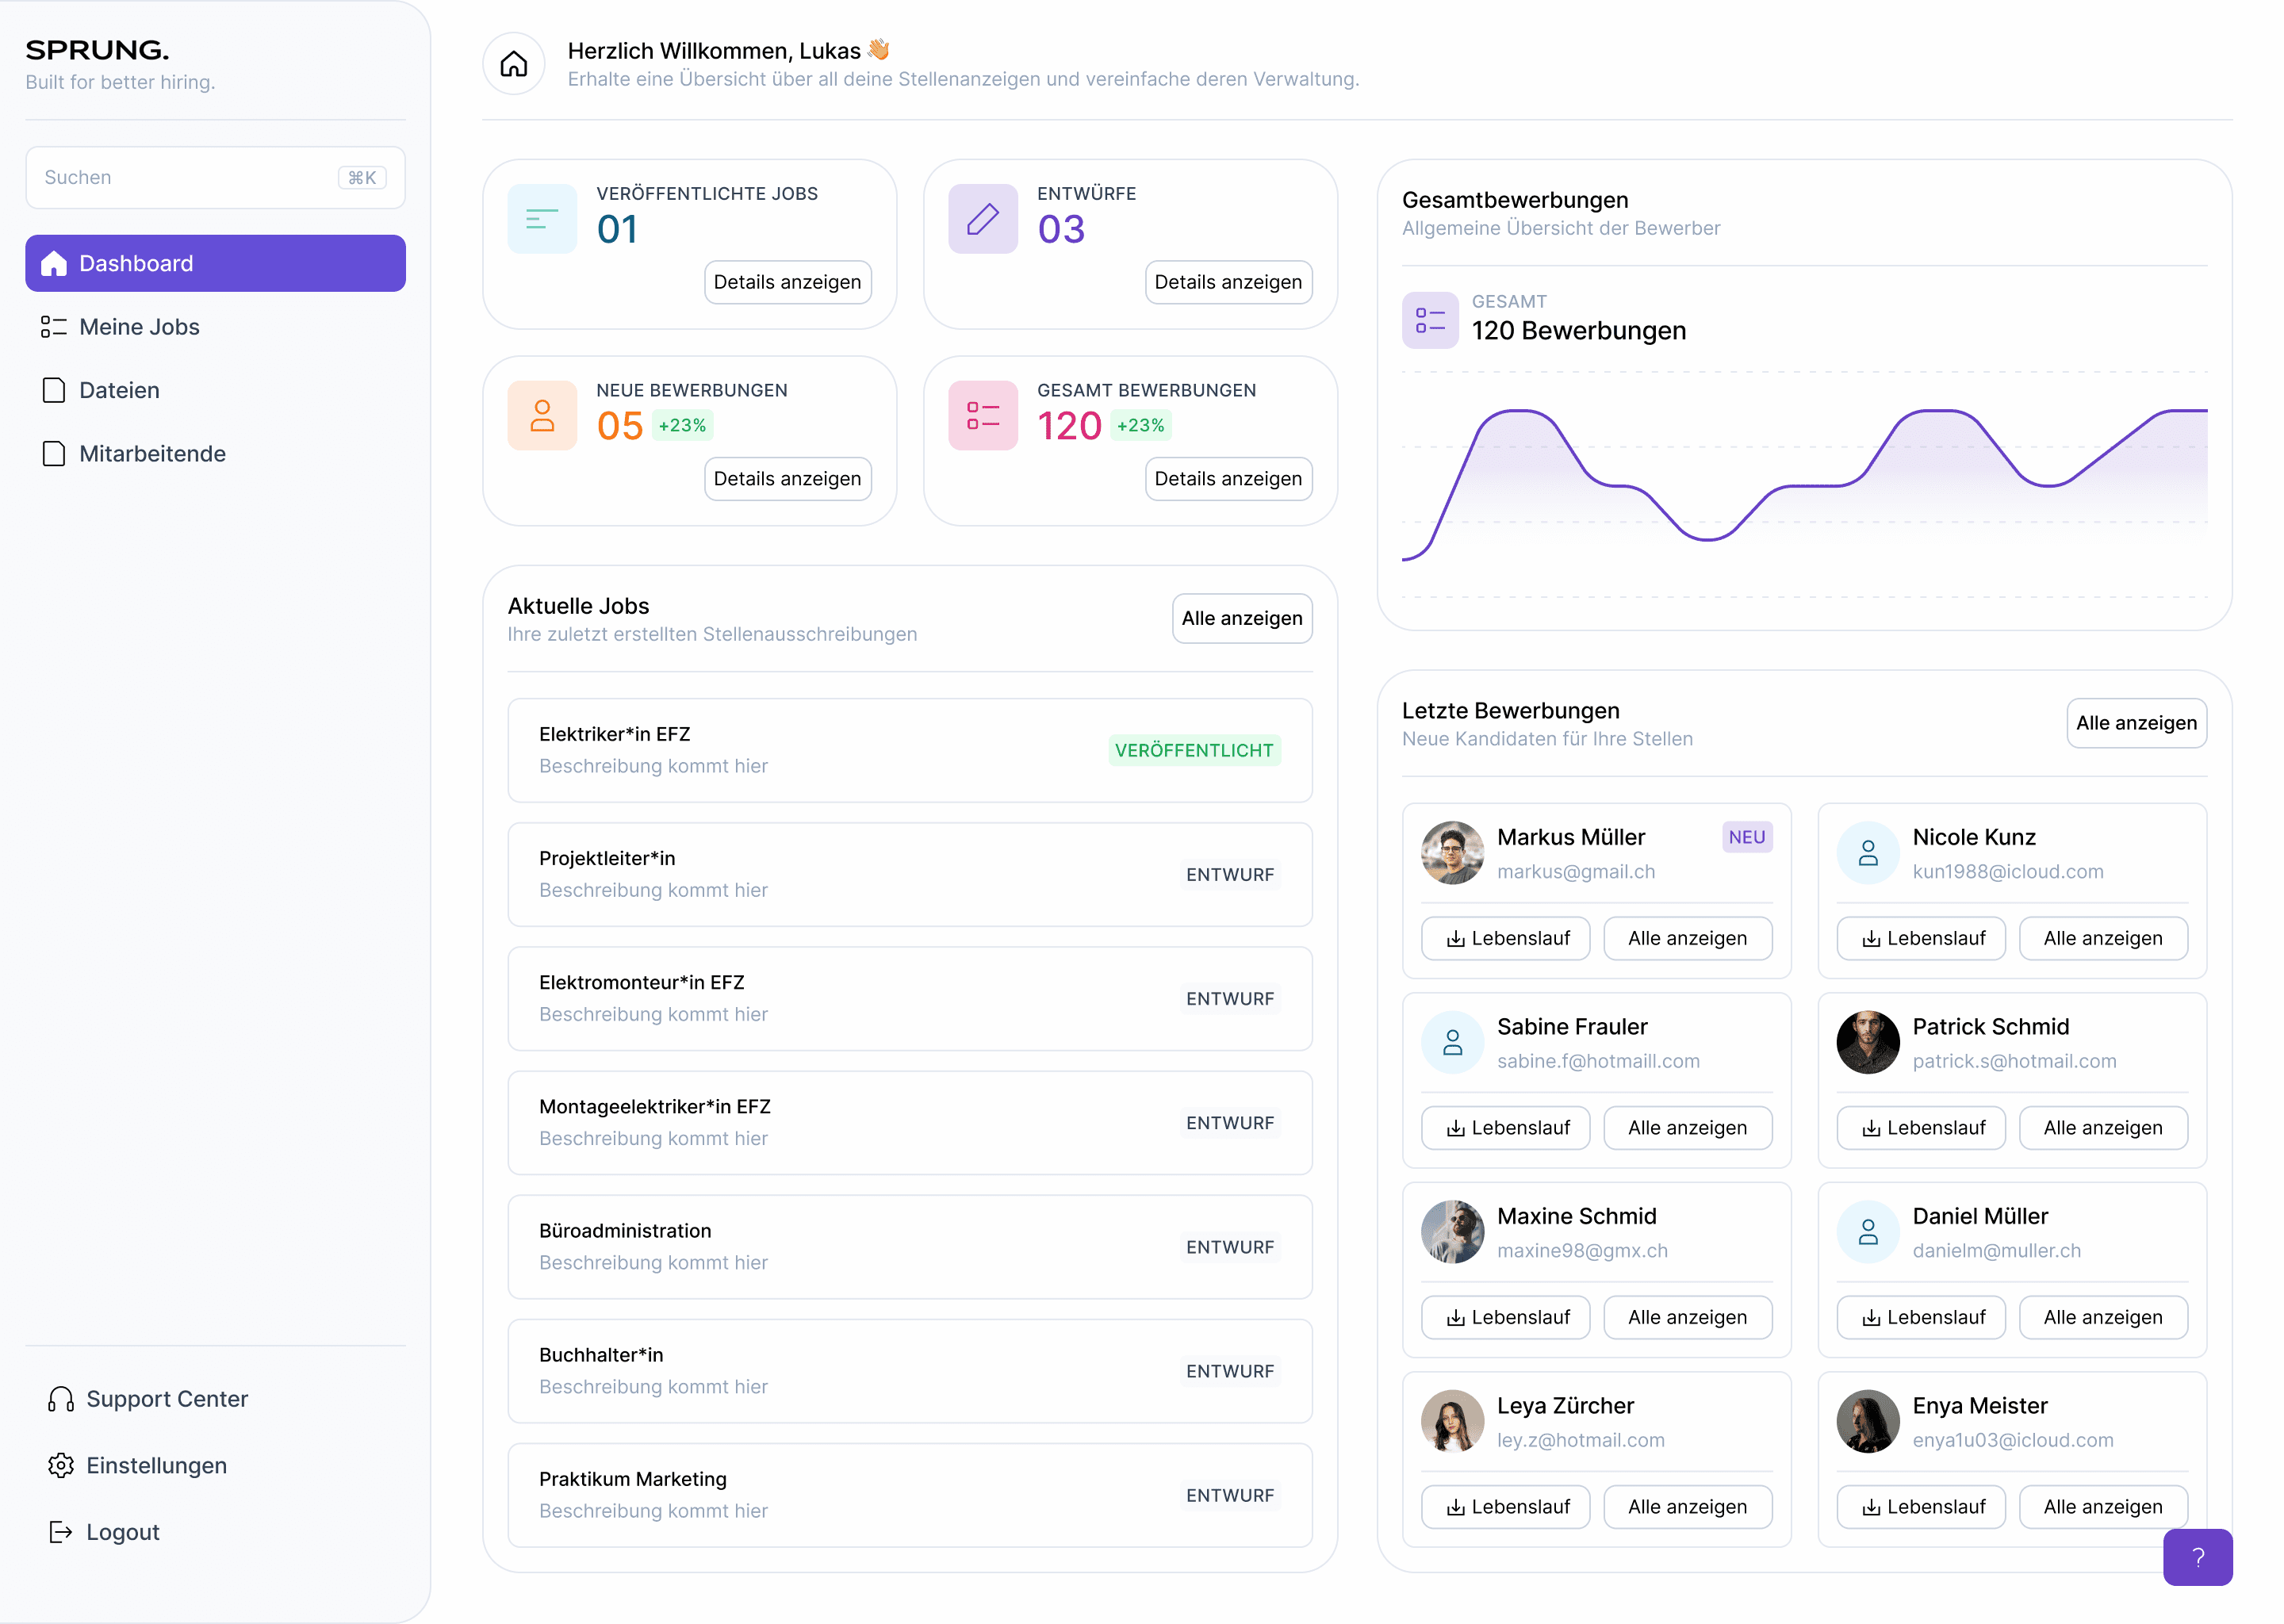2284x1624 pixels.
Task: Open the Support Center
Action: pyautogui.click(x=166, y=1399)
